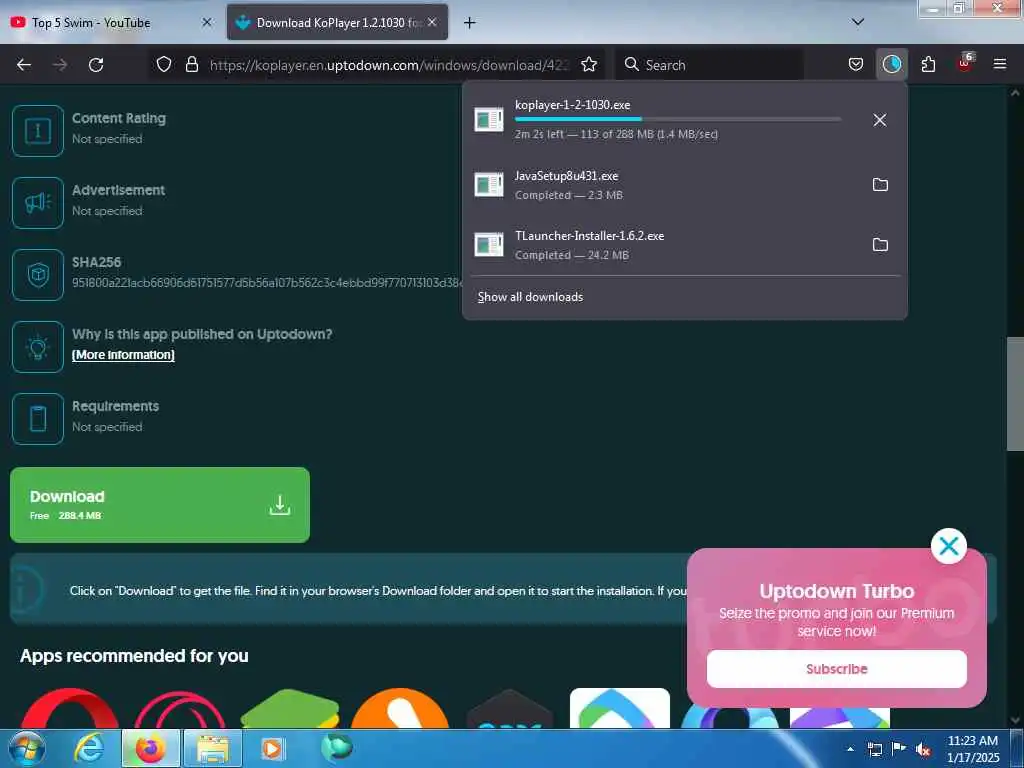
Task: Open the JavaSetup8u431.exe download entry
Action: (x=666, y=185)
